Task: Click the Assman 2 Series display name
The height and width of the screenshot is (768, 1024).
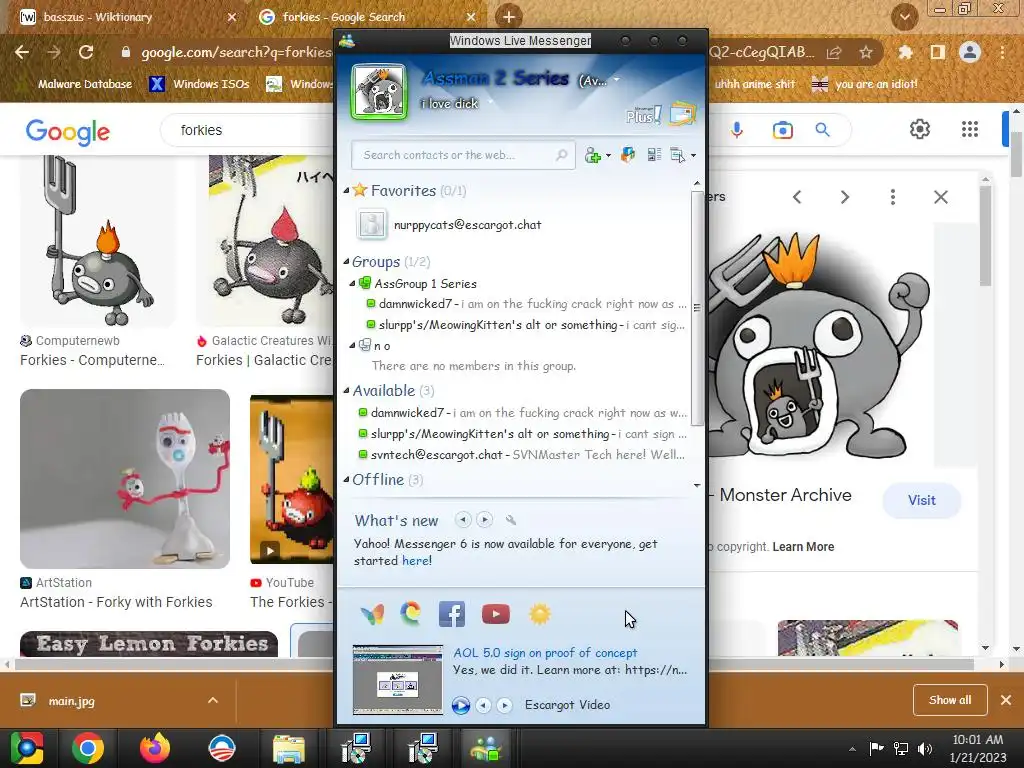Action: [495, 78]
